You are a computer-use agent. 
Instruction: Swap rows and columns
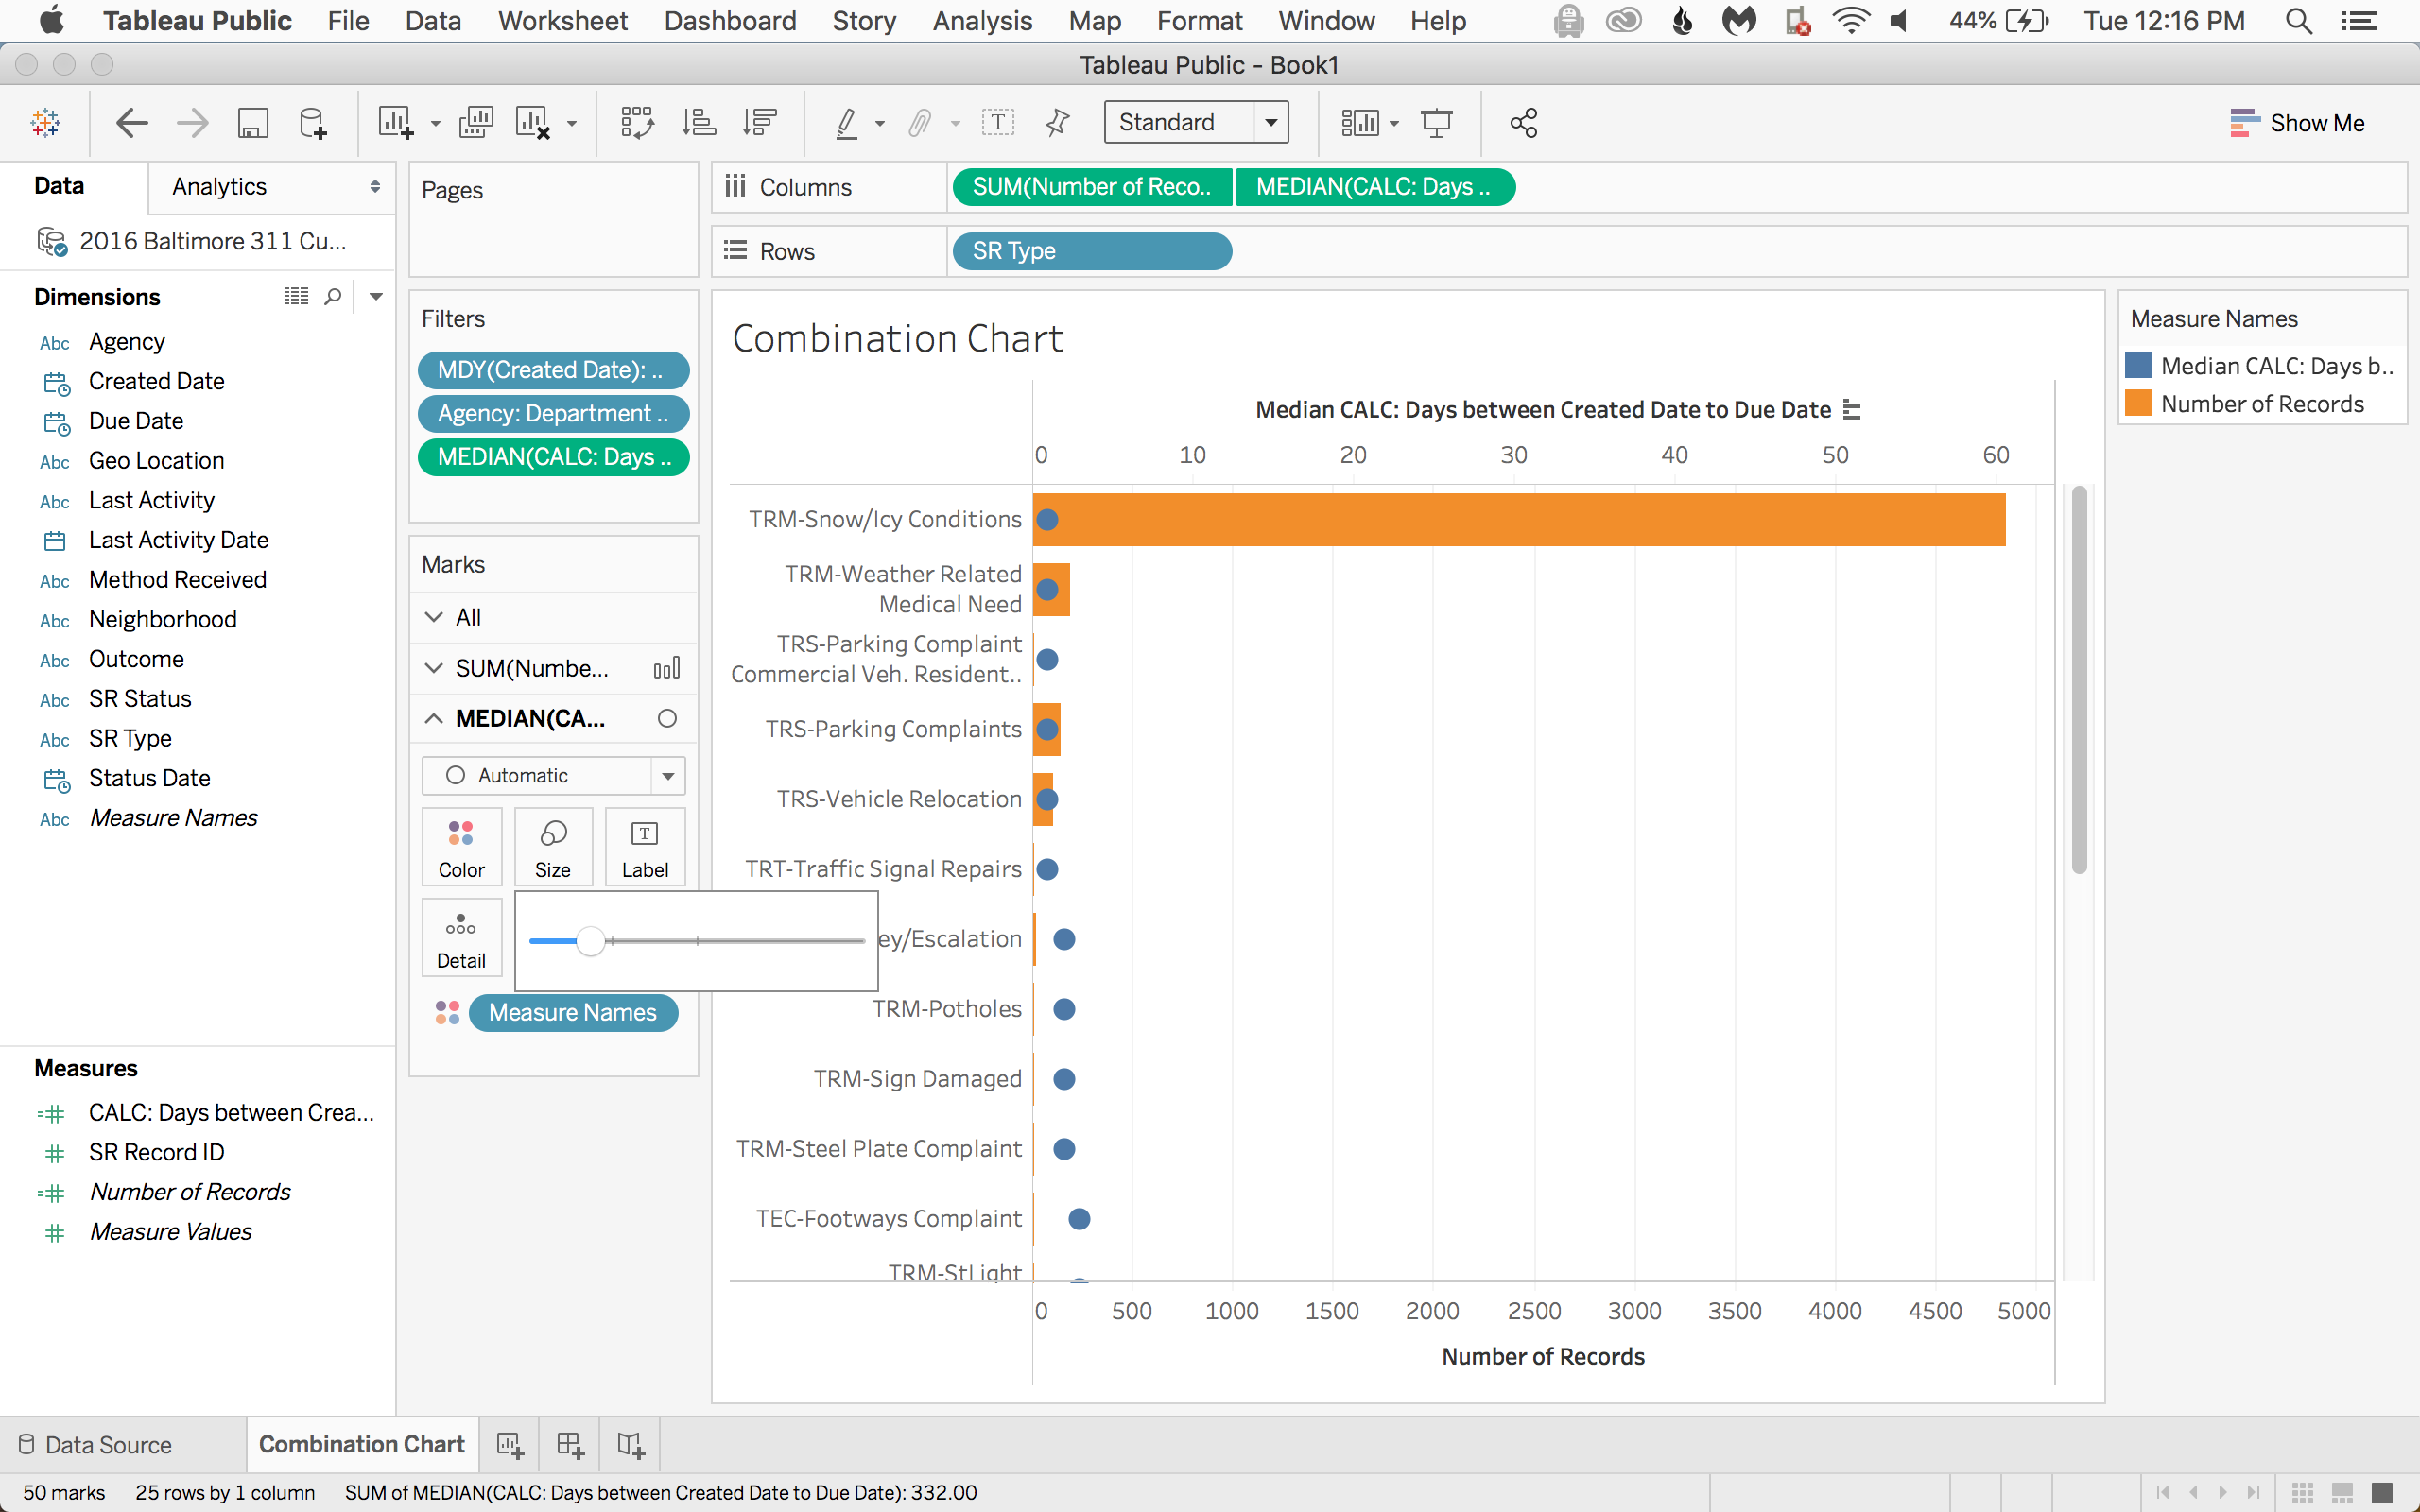(x=637, y=123)
